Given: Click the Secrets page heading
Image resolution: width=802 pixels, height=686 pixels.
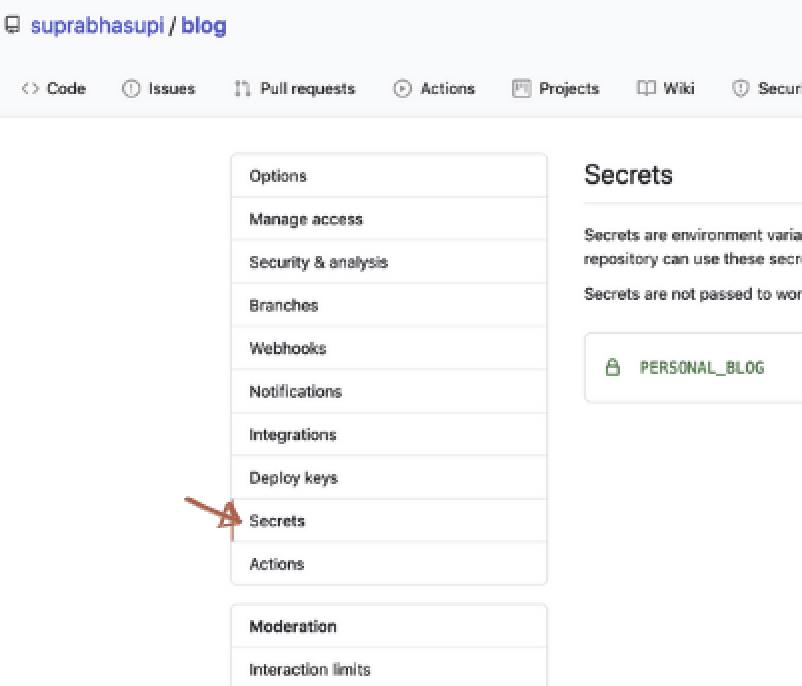Looking at the screenshot, I should coord(628,175).
